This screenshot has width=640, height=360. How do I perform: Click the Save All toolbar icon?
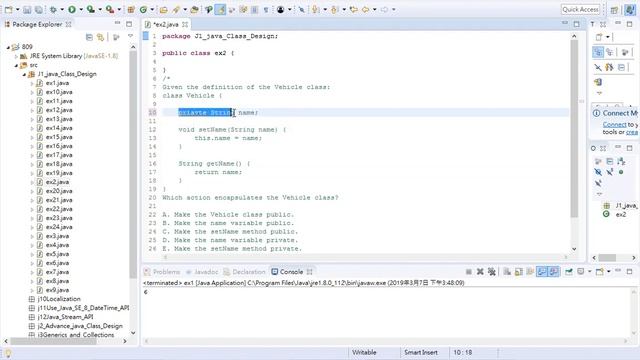click(38, 9)
